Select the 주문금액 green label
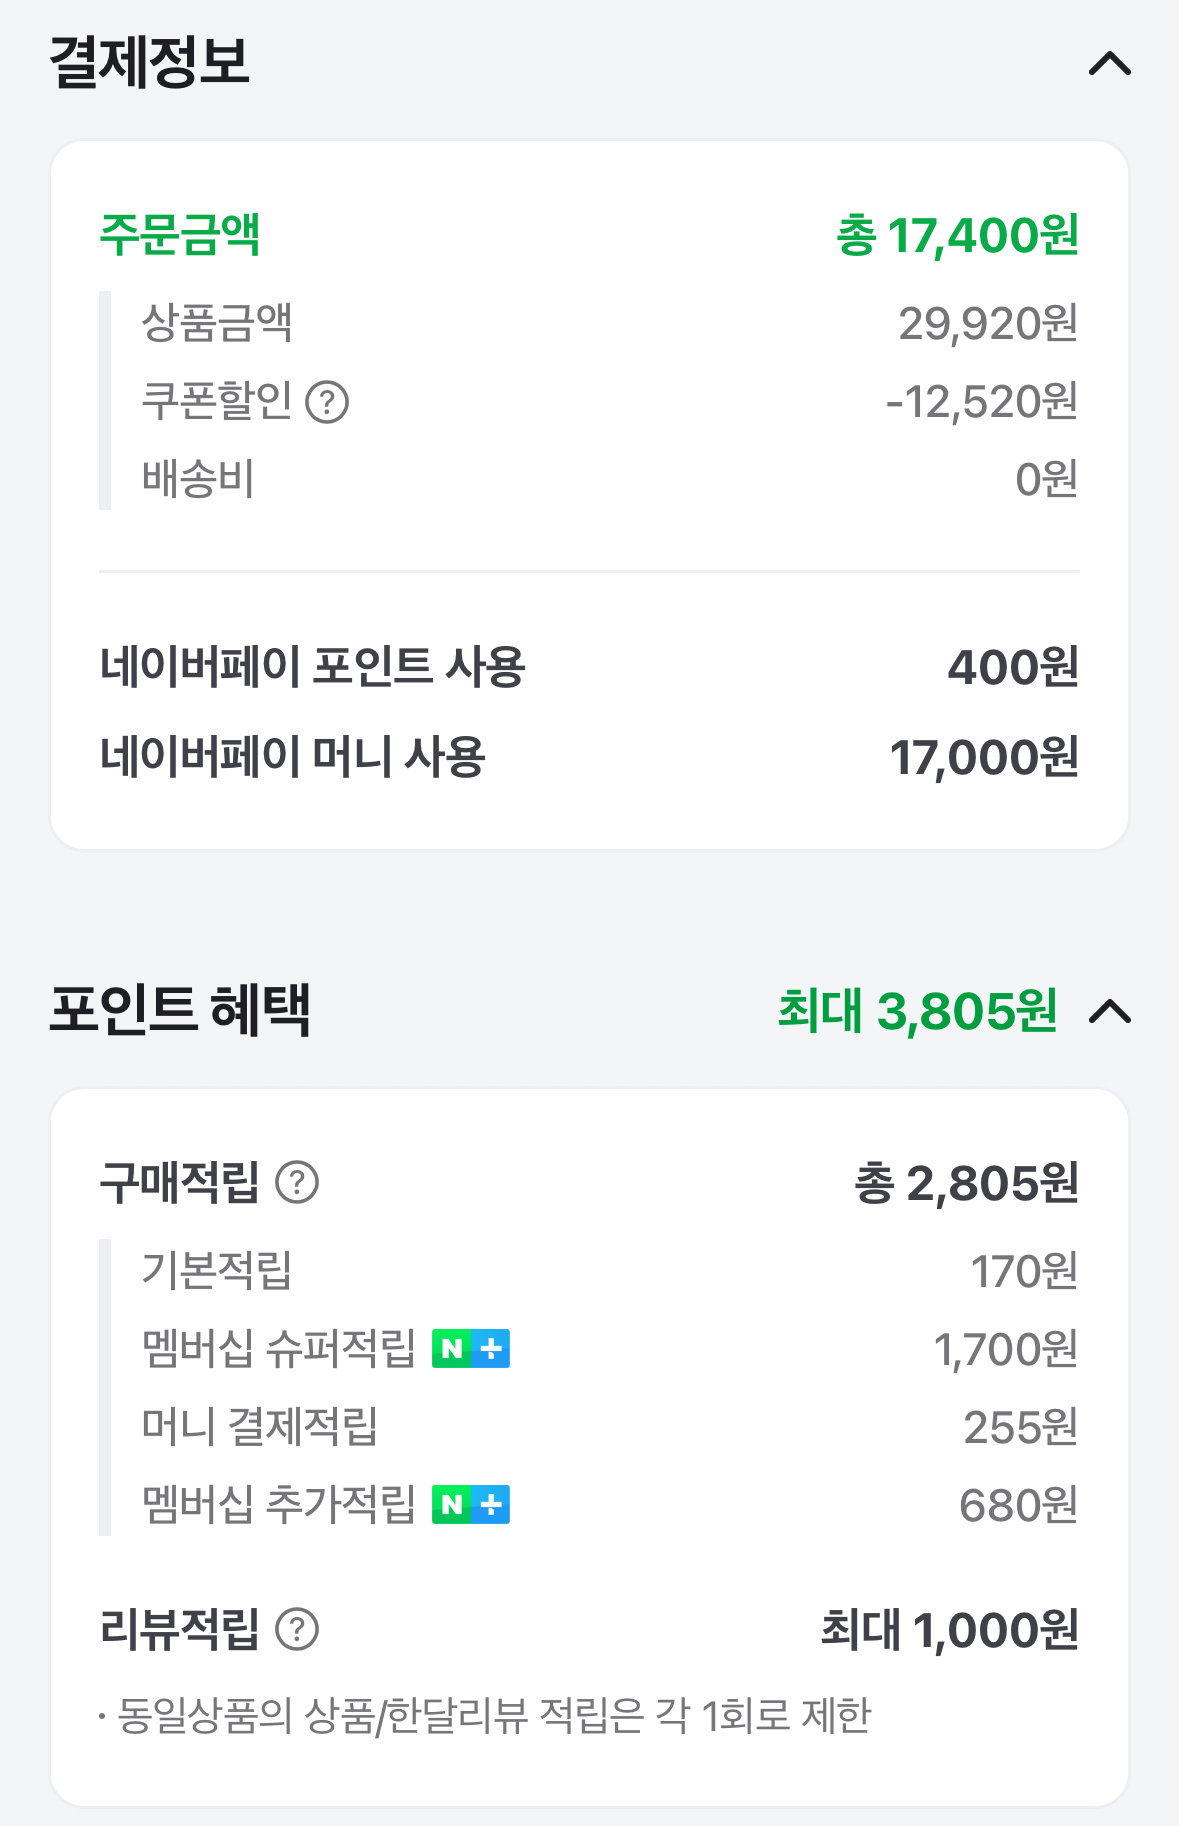Image resolution: width=1179 pixels, height=1826 pixels. [x=181, y=236]
